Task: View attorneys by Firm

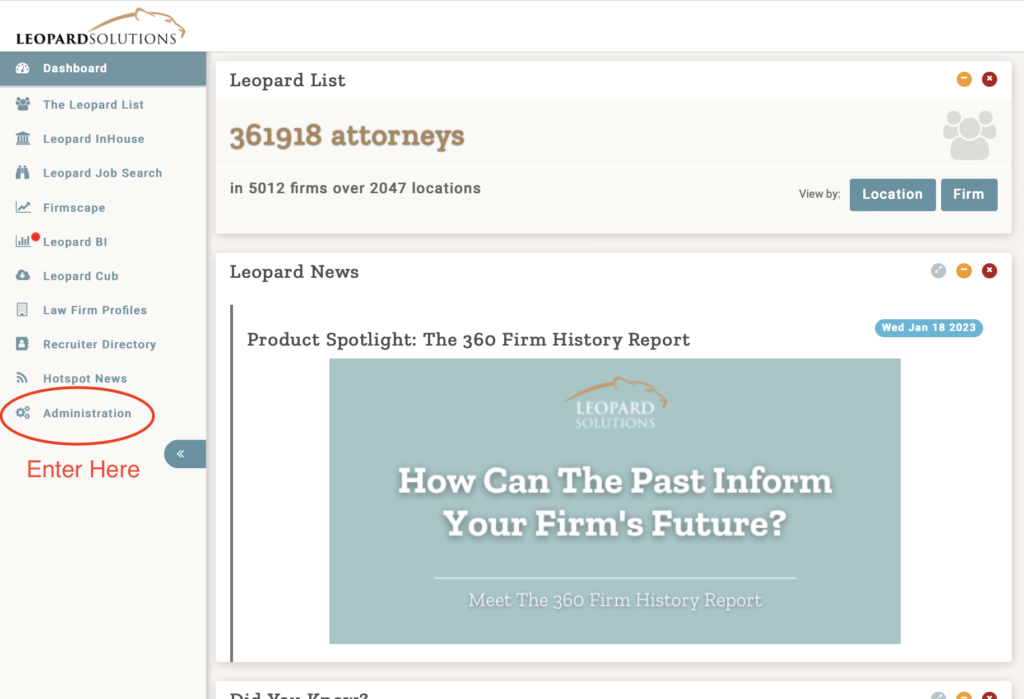Action: 968,194
